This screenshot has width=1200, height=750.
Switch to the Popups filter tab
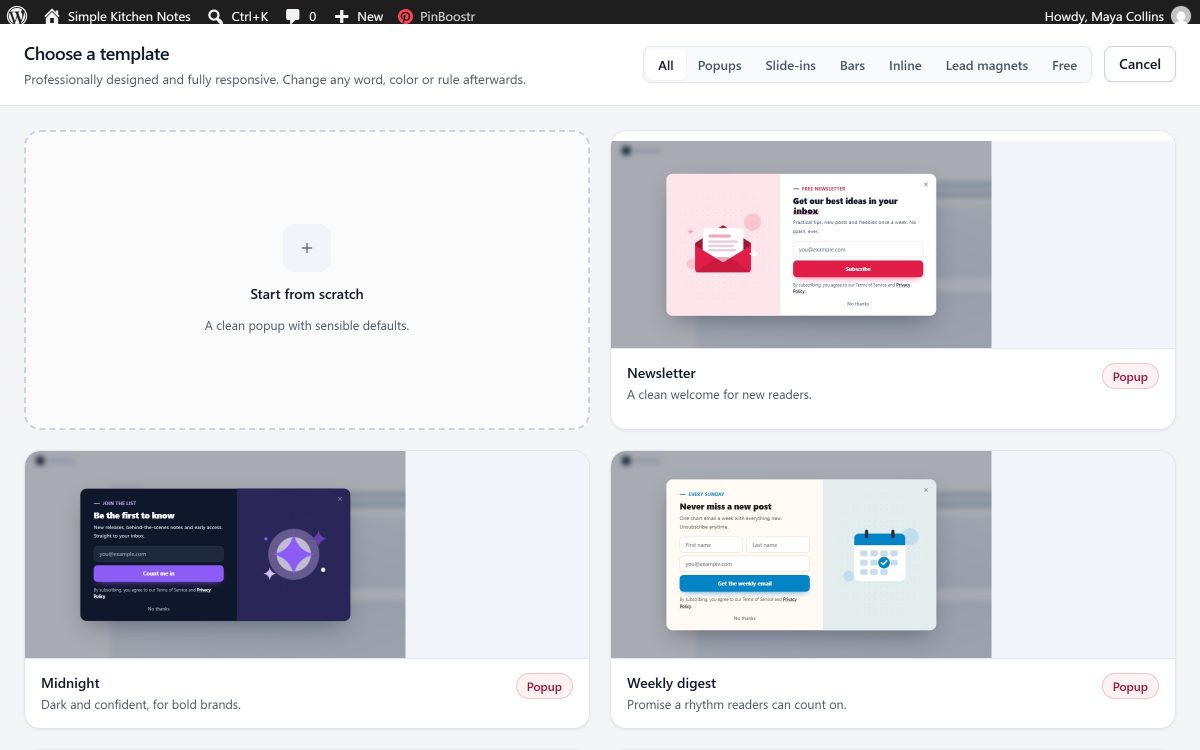click(720, 65)
